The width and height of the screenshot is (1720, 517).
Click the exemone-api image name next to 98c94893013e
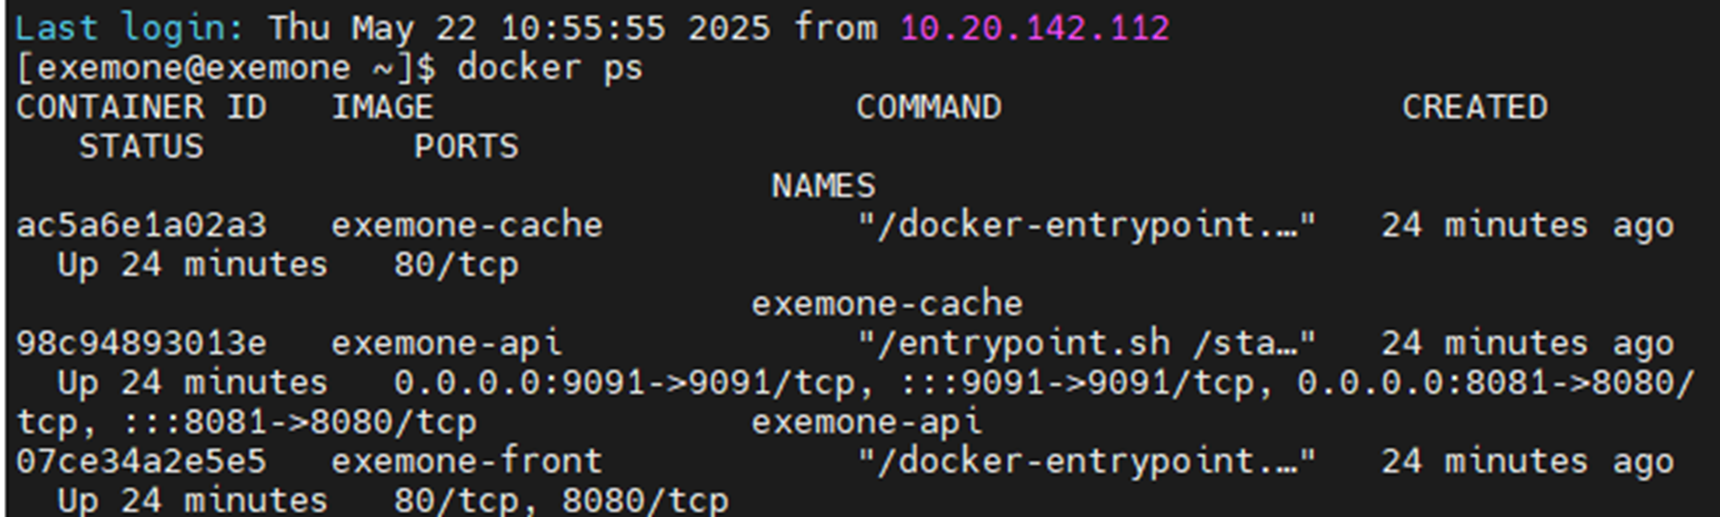446,343
